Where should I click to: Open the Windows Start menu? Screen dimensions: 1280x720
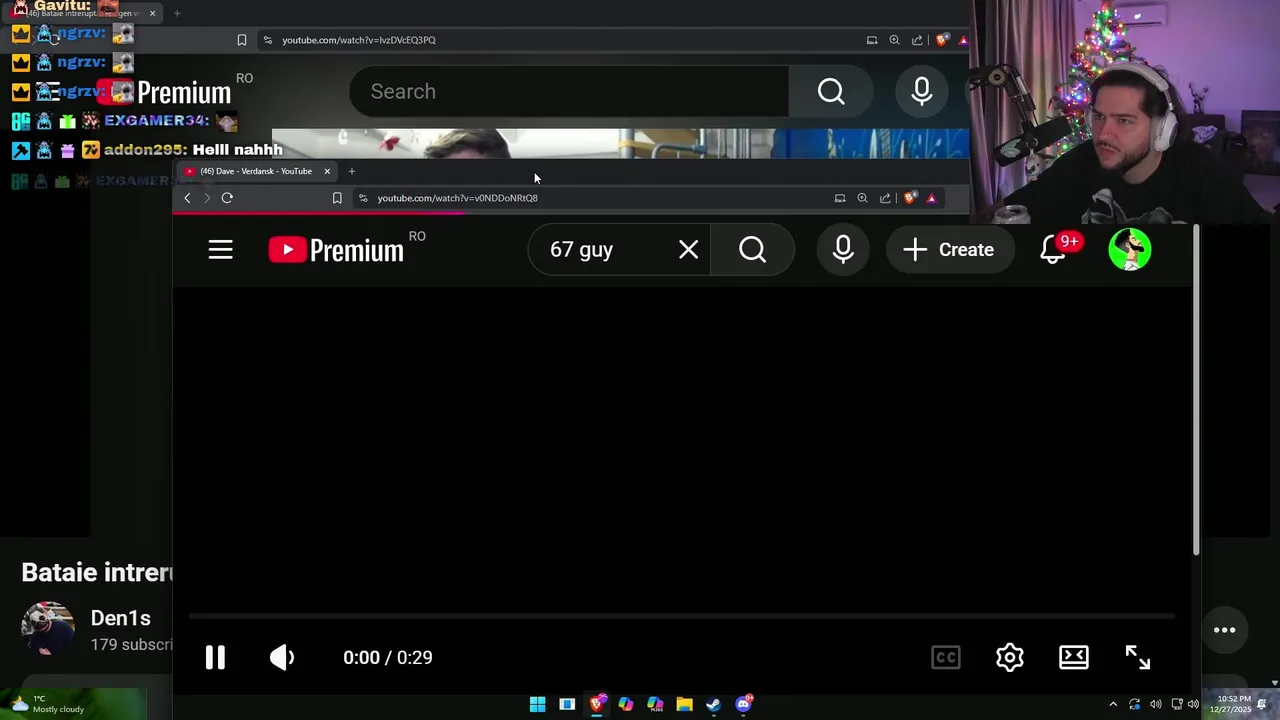pos(537,704)
